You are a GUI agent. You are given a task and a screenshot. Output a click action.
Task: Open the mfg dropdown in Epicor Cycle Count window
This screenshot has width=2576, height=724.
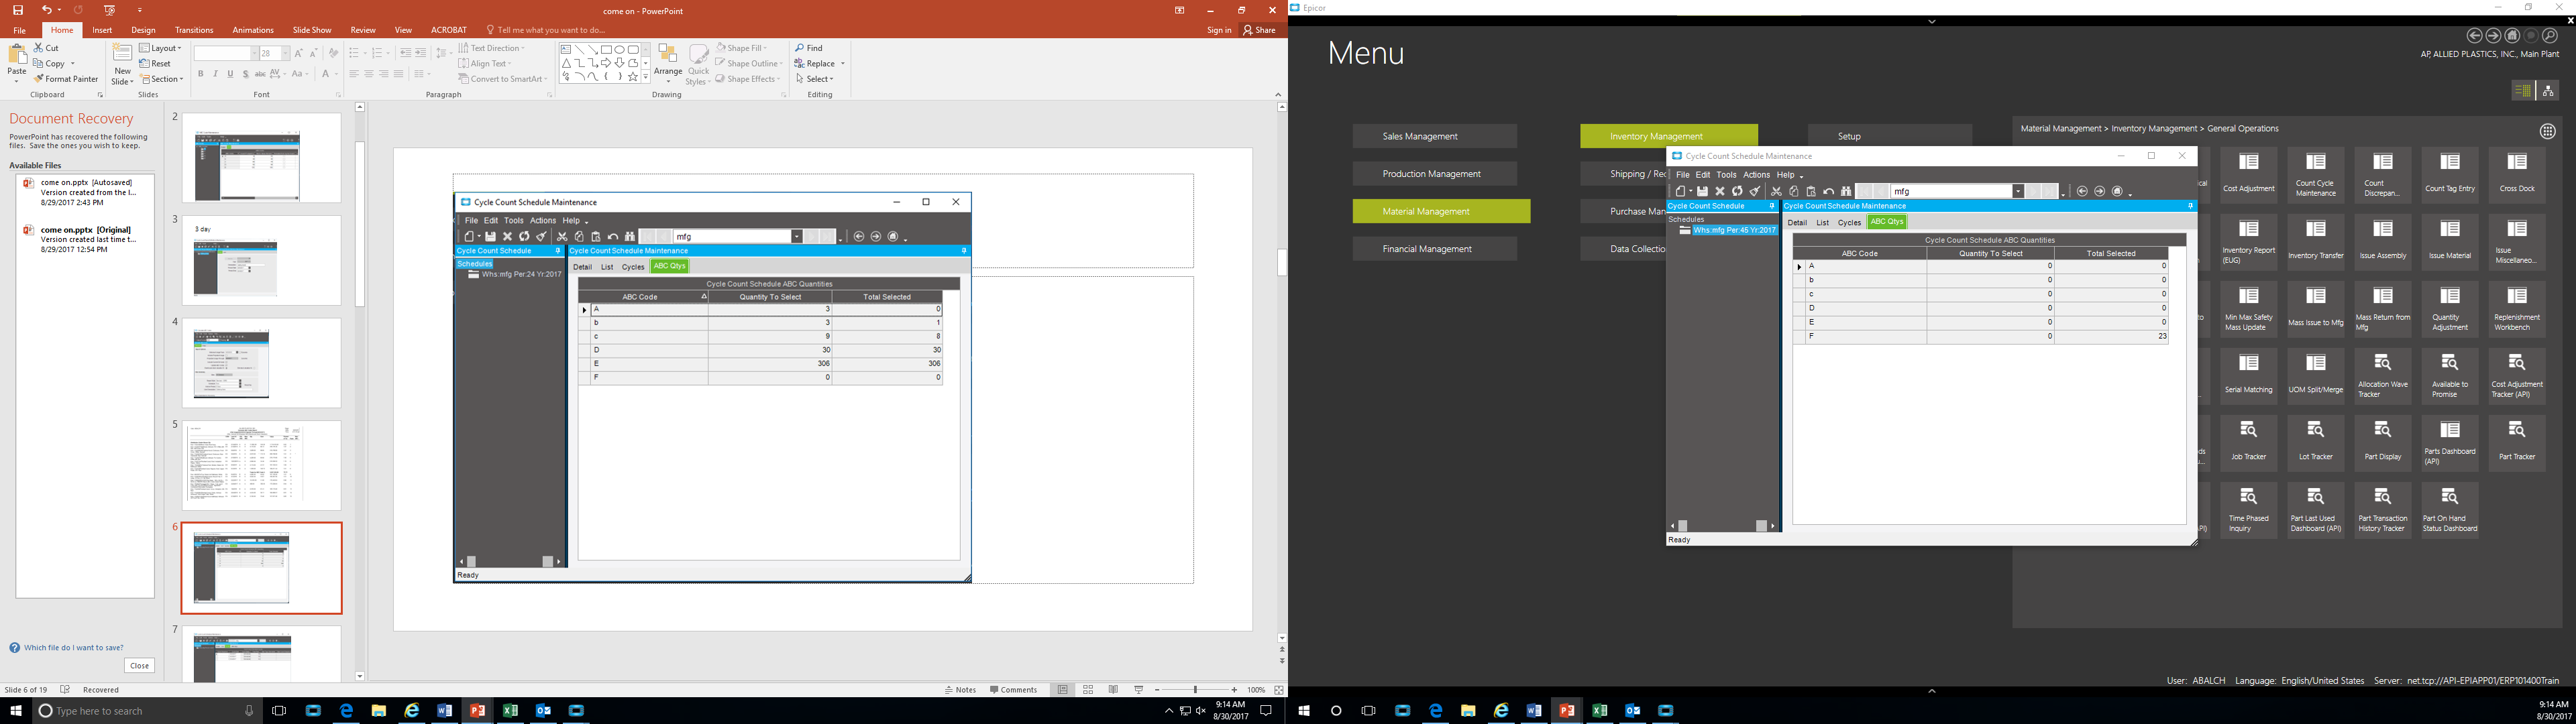click(x=2018, y=191)
